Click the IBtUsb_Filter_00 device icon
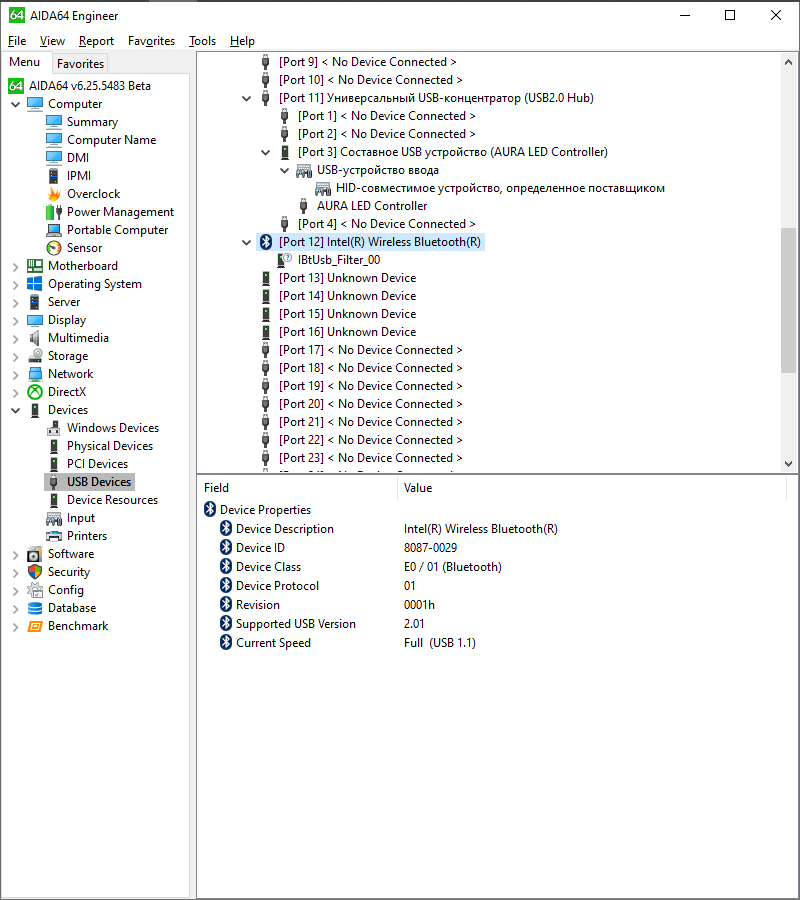 coord(285,260)
